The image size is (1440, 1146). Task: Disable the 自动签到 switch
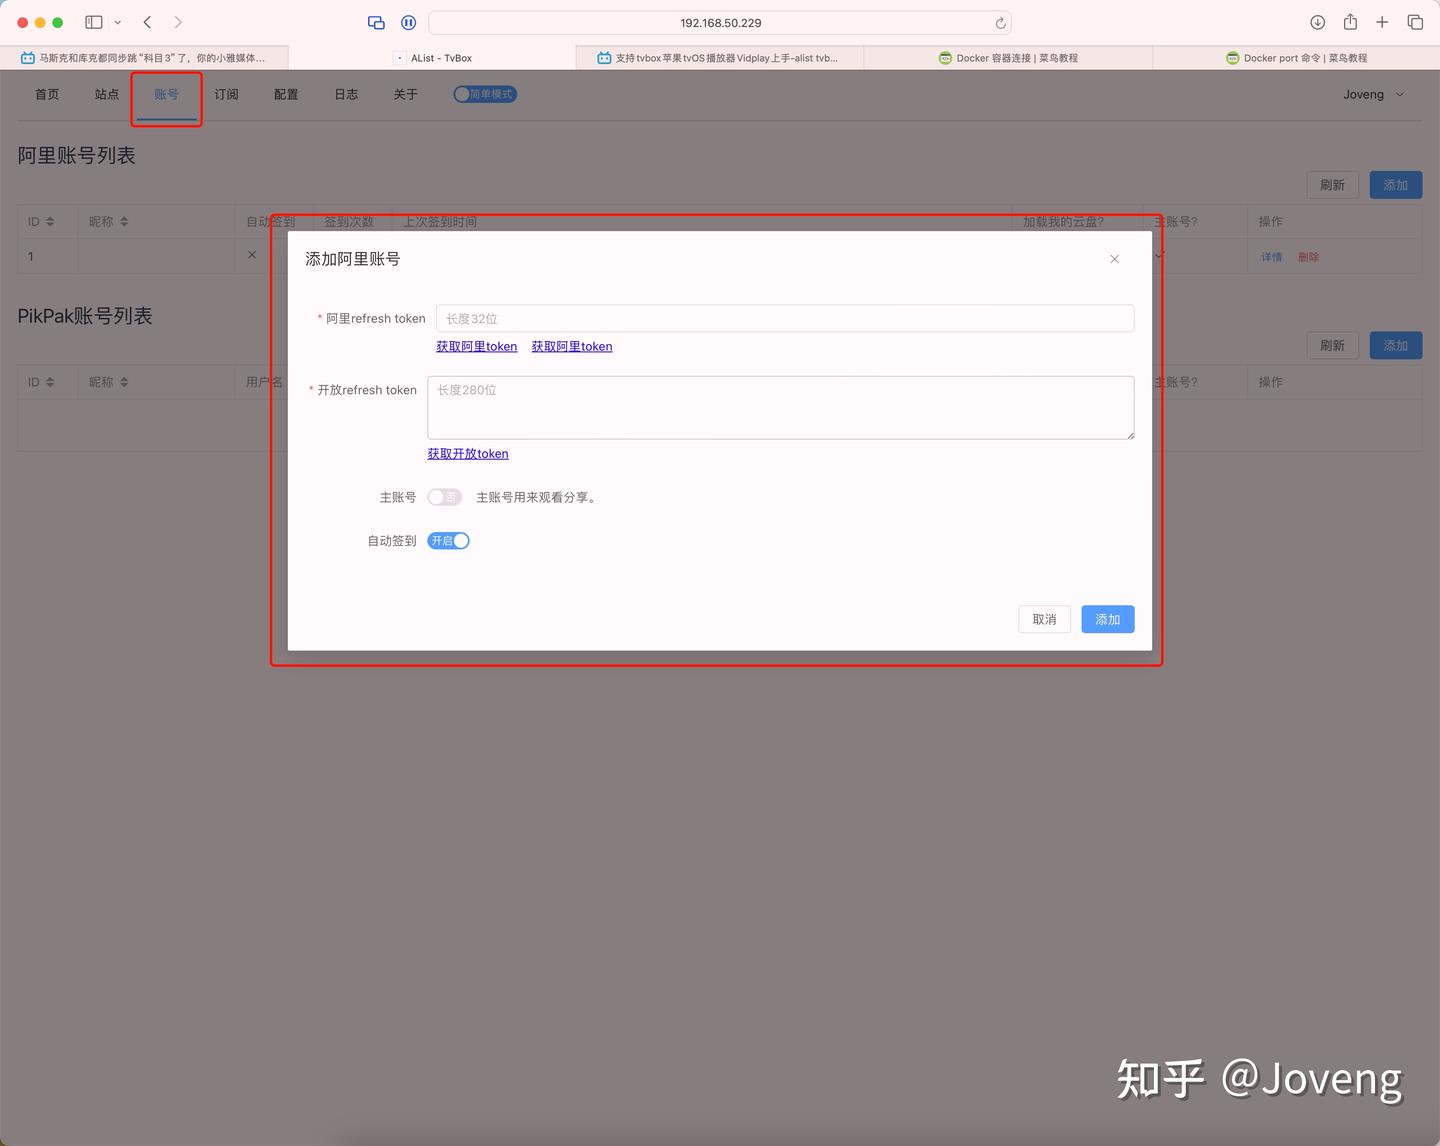click(448, 541)
